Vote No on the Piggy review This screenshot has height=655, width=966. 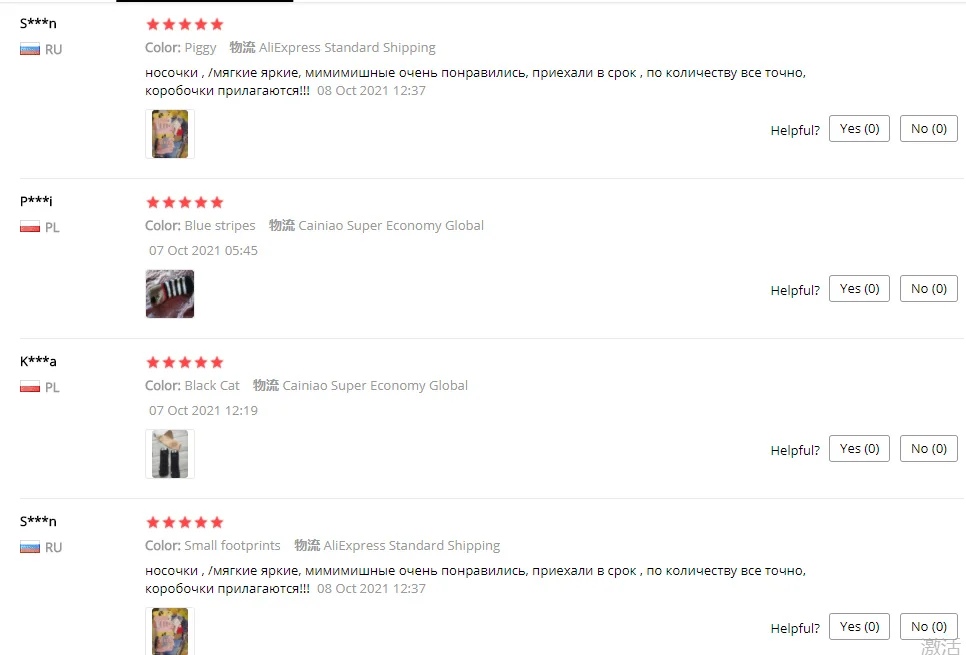pyautogui.click(x=928, y=128)
